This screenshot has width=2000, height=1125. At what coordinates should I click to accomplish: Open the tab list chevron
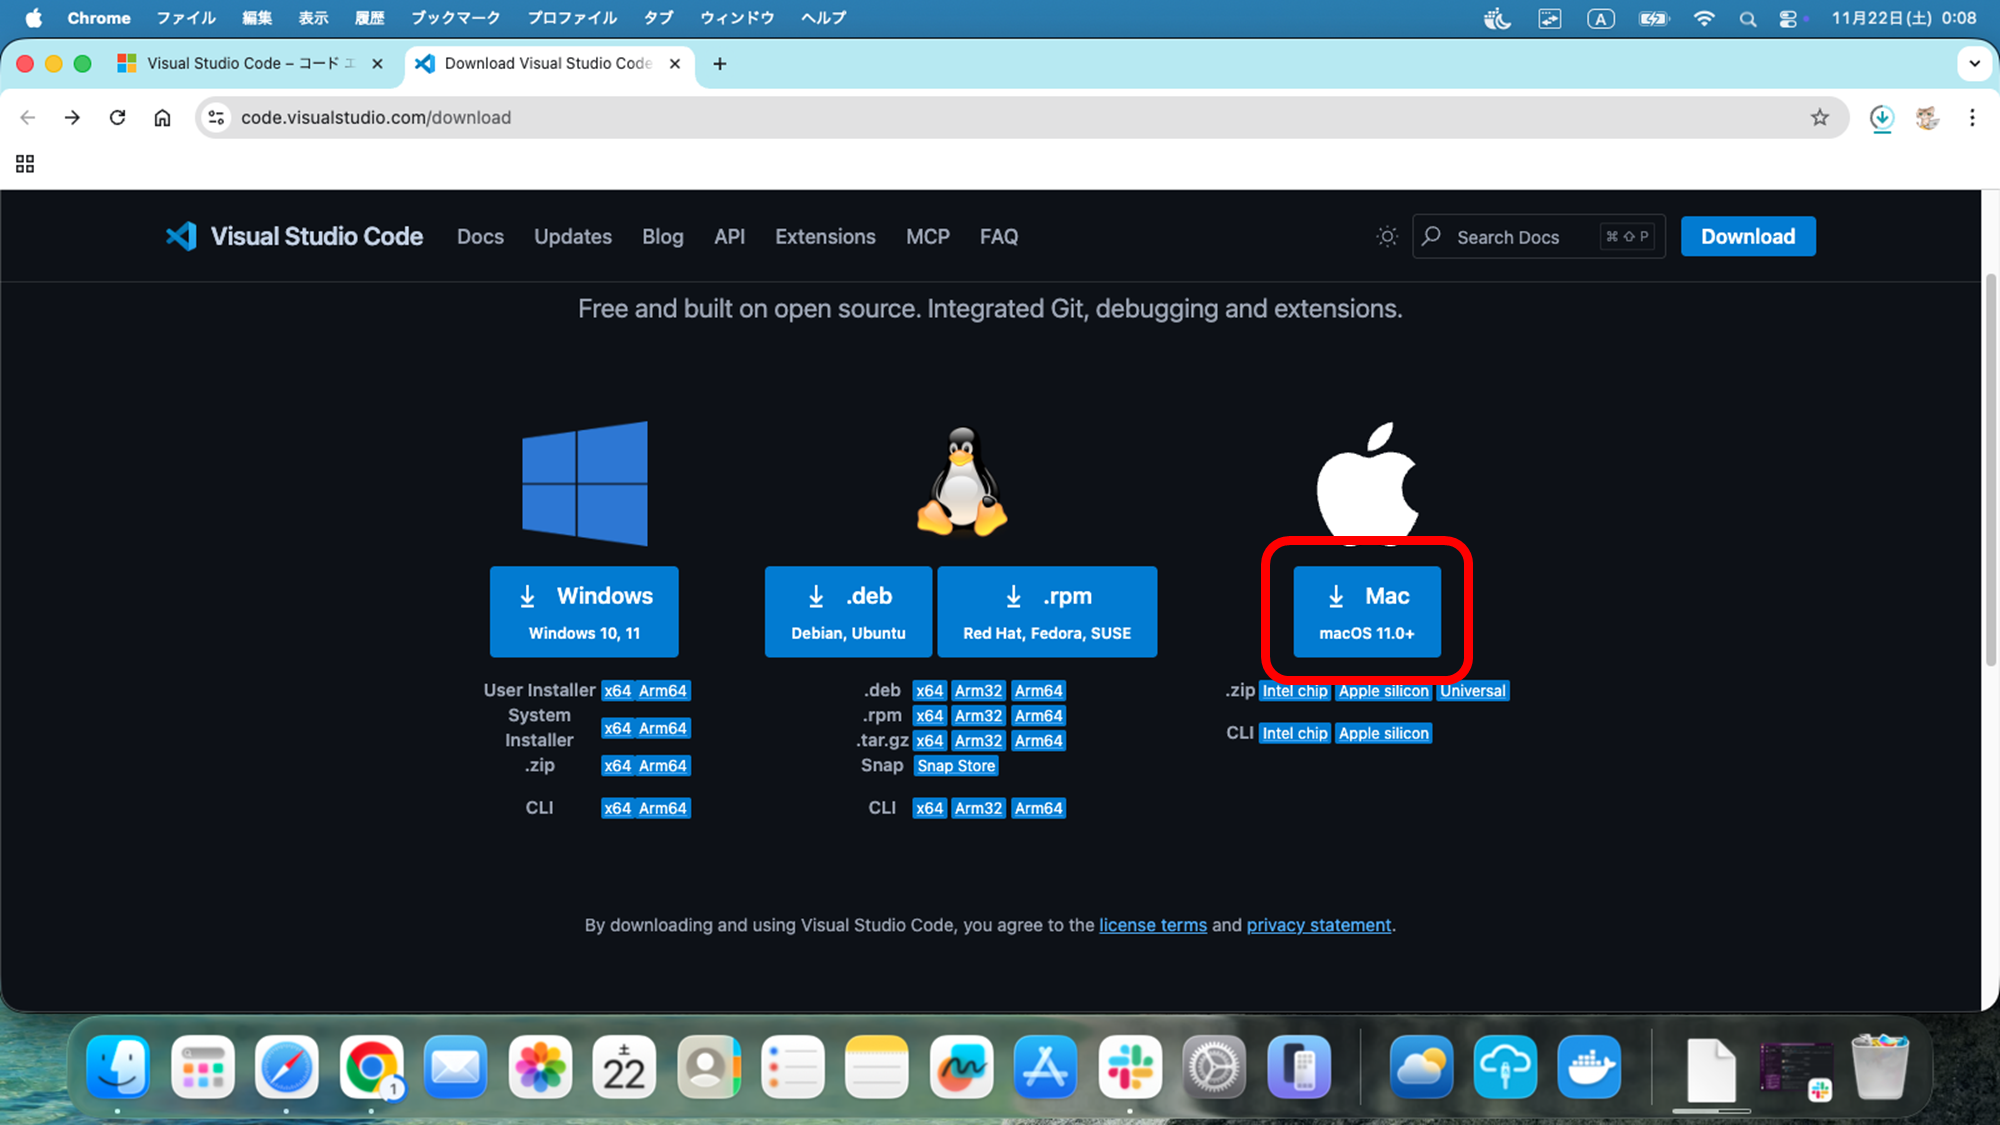tap(1974, 63)
